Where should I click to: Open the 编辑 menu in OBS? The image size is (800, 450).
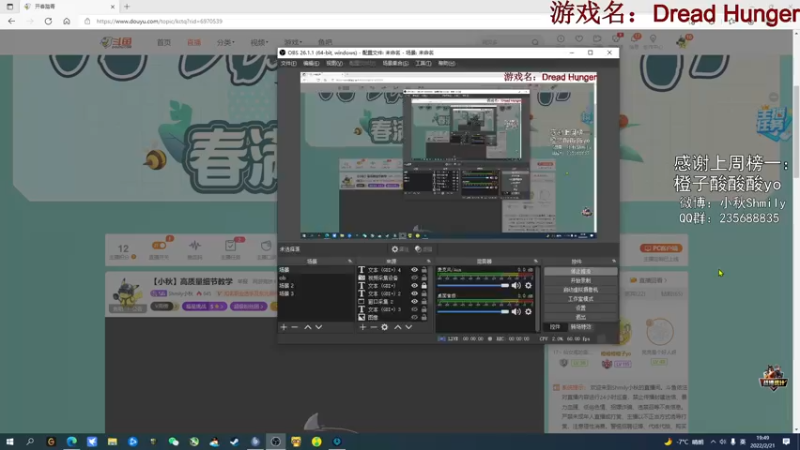pos(311,63)
